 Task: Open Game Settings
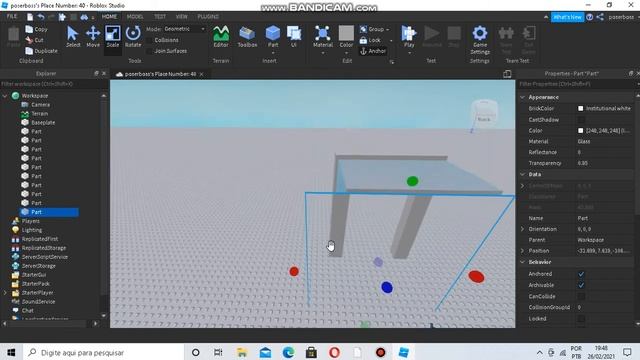(480, 40)
